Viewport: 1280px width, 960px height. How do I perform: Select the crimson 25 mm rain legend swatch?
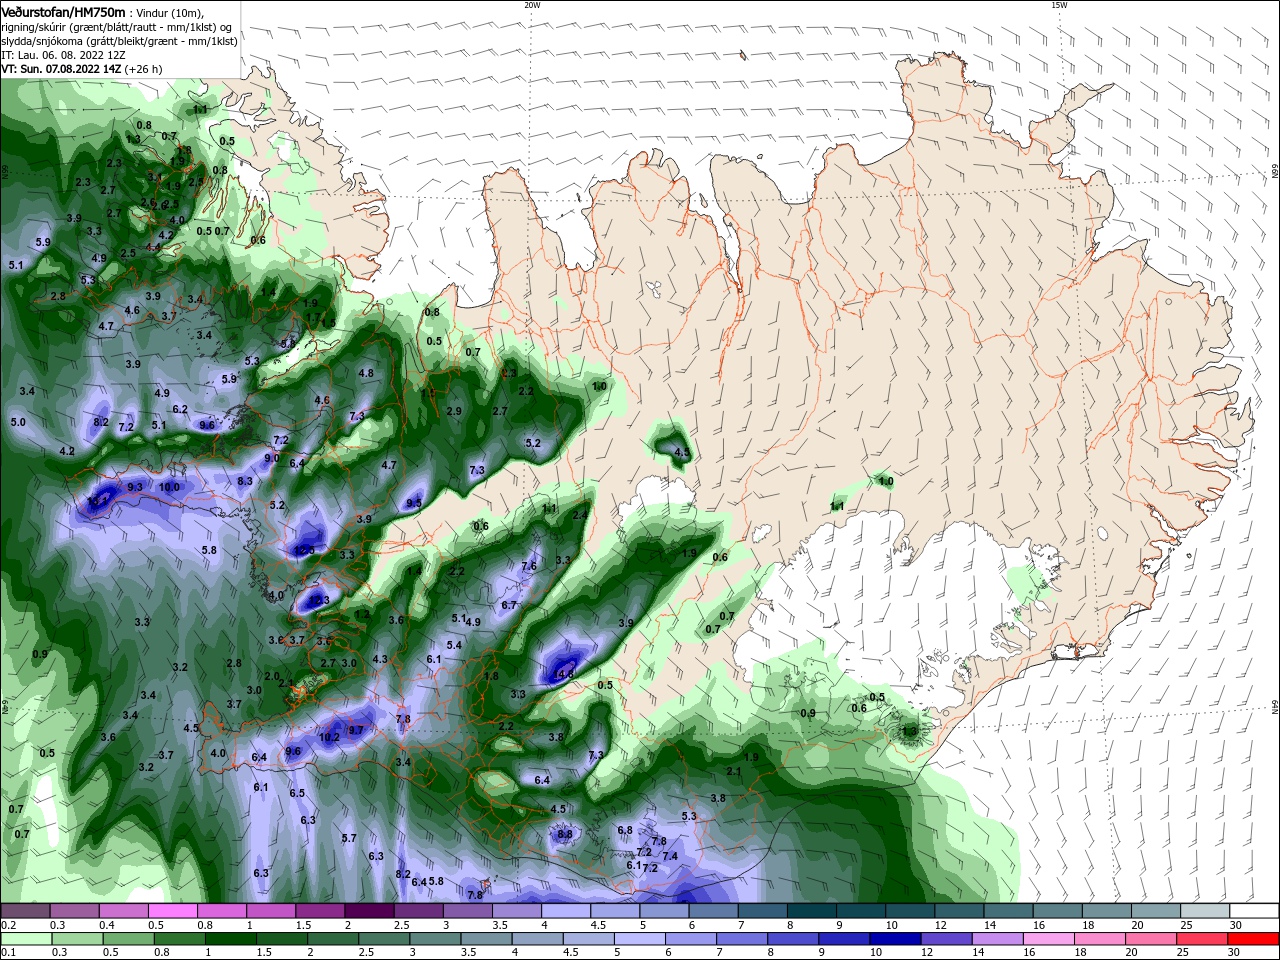[1203, 939]
